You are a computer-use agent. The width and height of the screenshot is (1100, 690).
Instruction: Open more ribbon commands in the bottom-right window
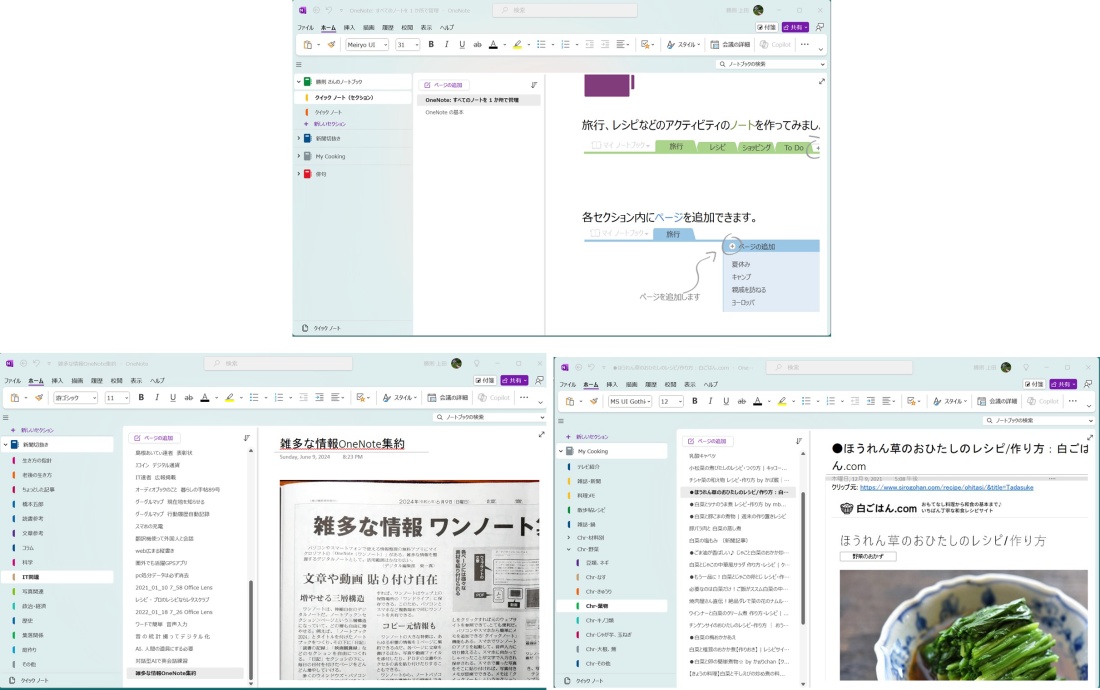[1073, 401]
